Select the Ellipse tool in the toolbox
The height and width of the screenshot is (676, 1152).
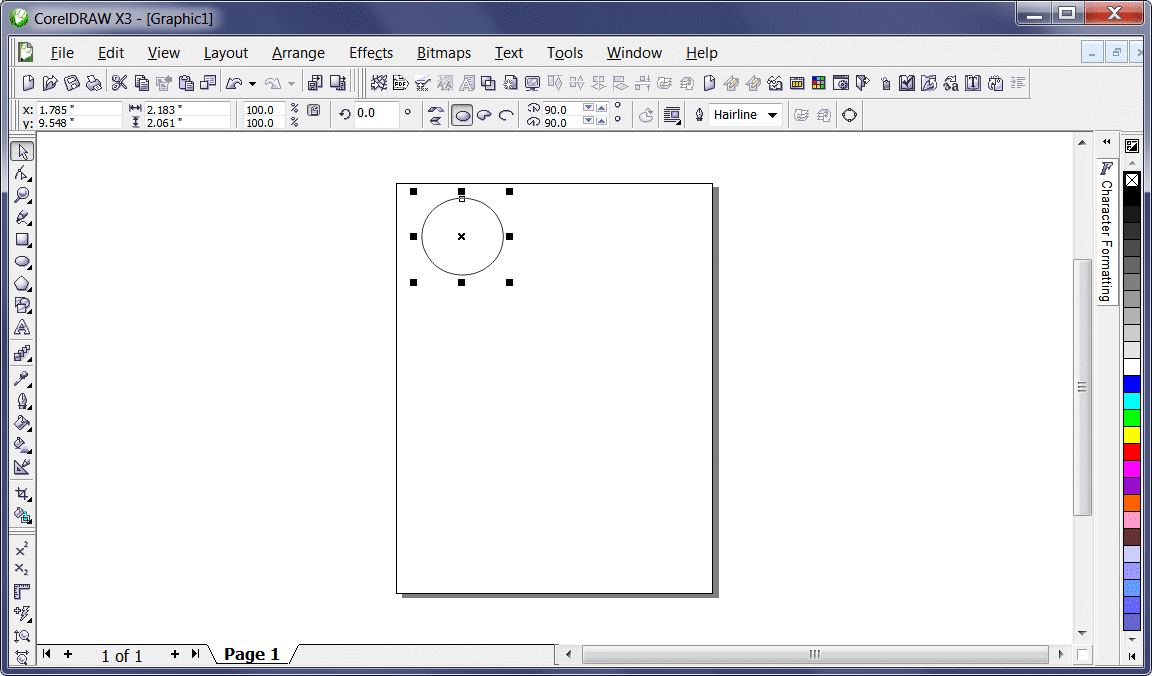22,262
